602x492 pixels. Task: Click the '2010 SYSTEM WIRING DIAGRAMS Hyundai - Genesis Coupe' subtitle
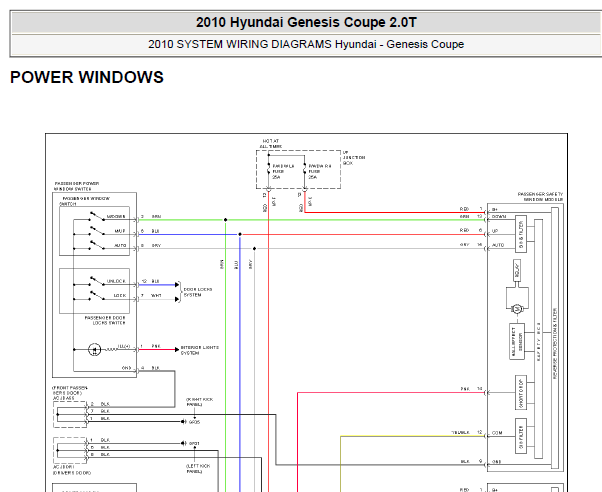306,44
